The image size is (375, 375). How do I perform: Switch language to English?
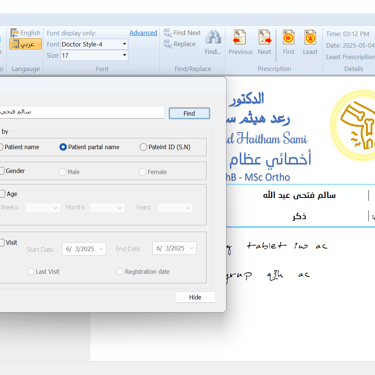coord(25,33)
